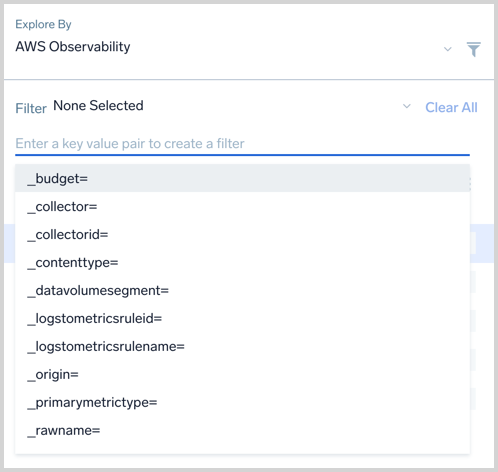Click the Clear All link
Viewport: 498px width, 472px height.
tap(451, 107)
